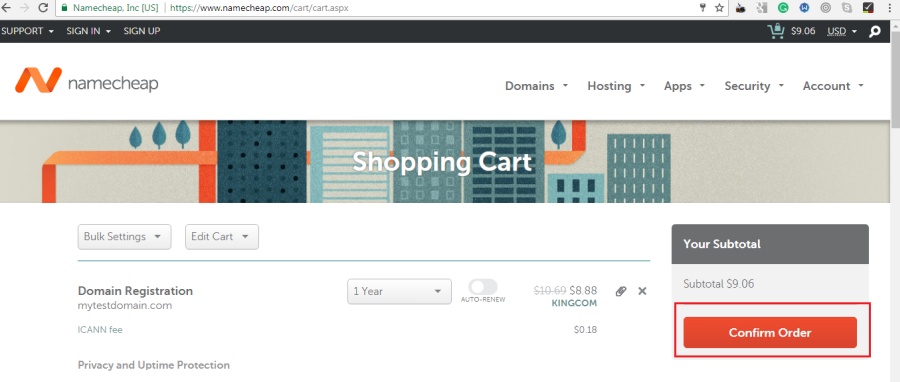This screenshot has height=382, width=900.
Task: Click the Confirm Order button
Action: (x=770, y=333)
